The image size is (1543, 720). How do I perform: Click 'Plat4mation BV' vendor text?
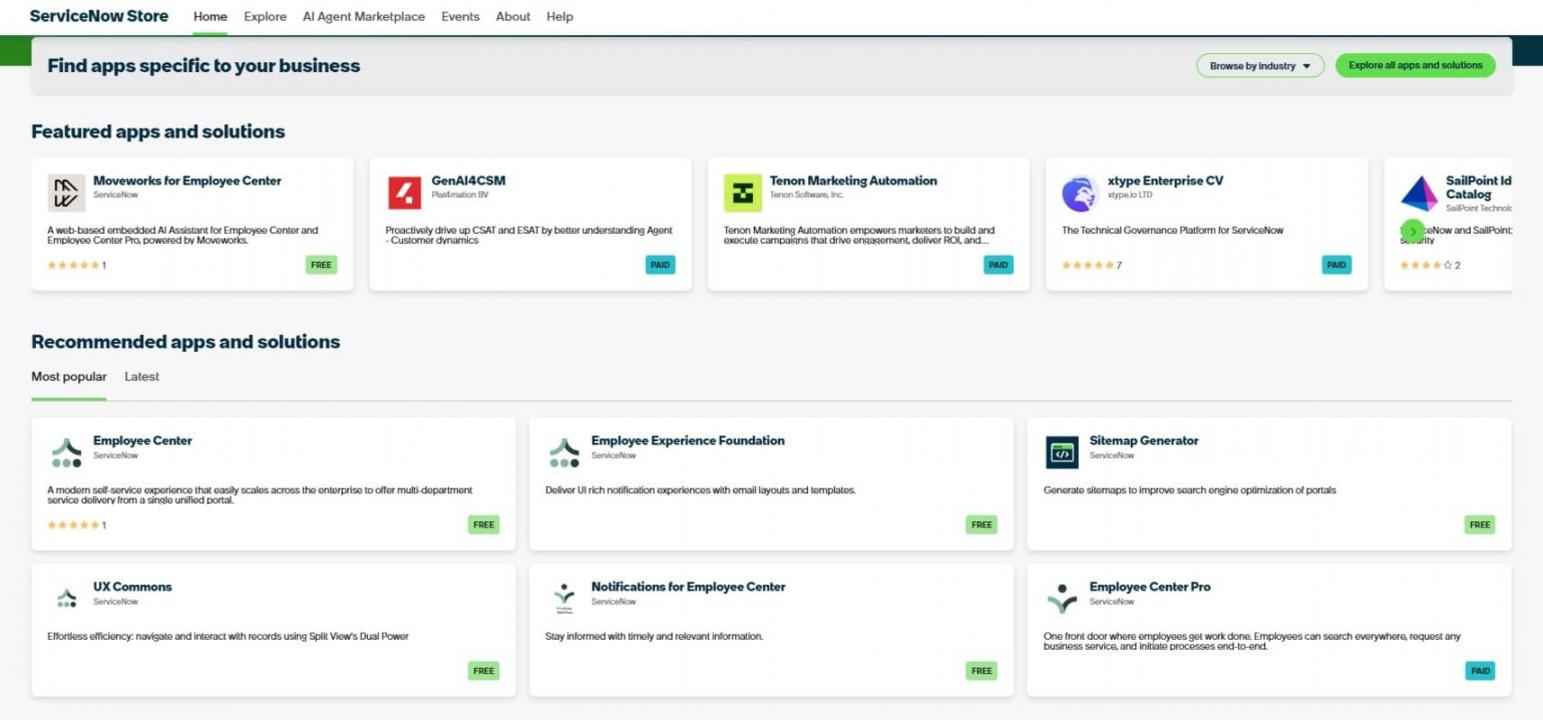coord(460,195)
